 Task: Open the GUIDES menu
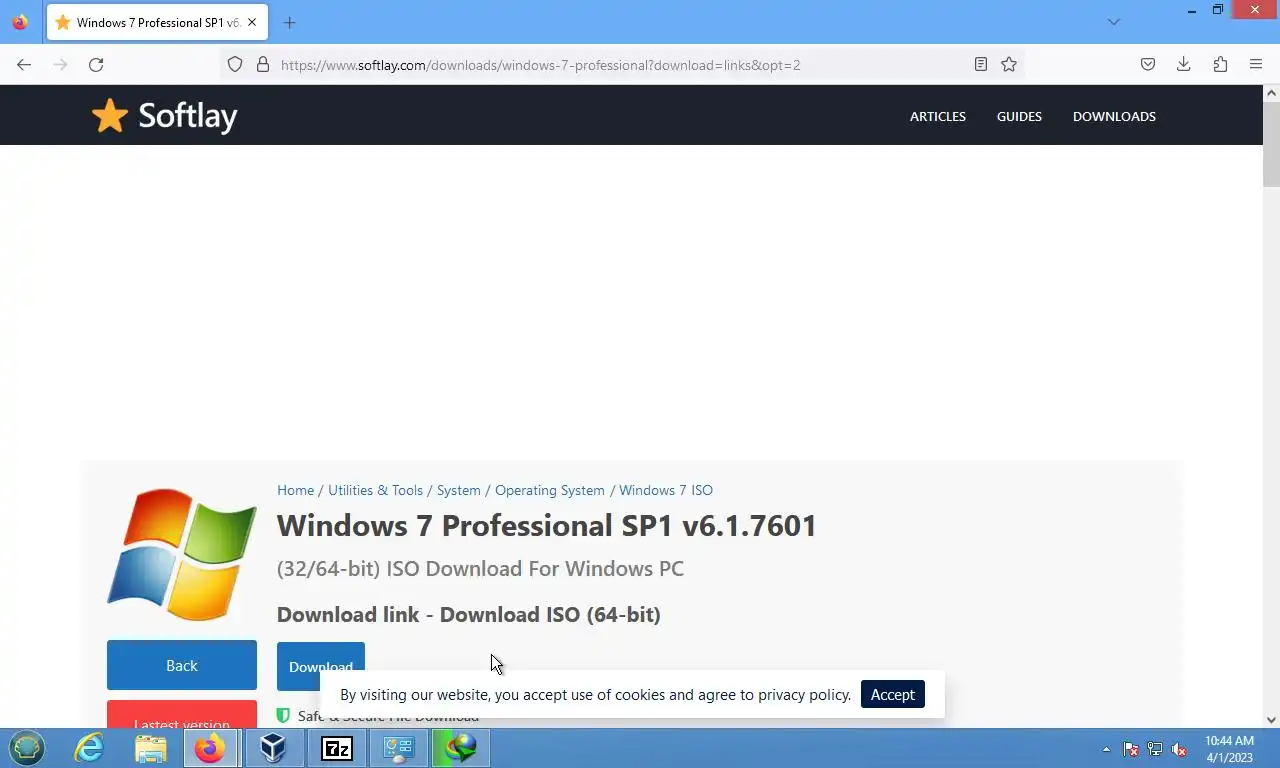click(1019, 116)
